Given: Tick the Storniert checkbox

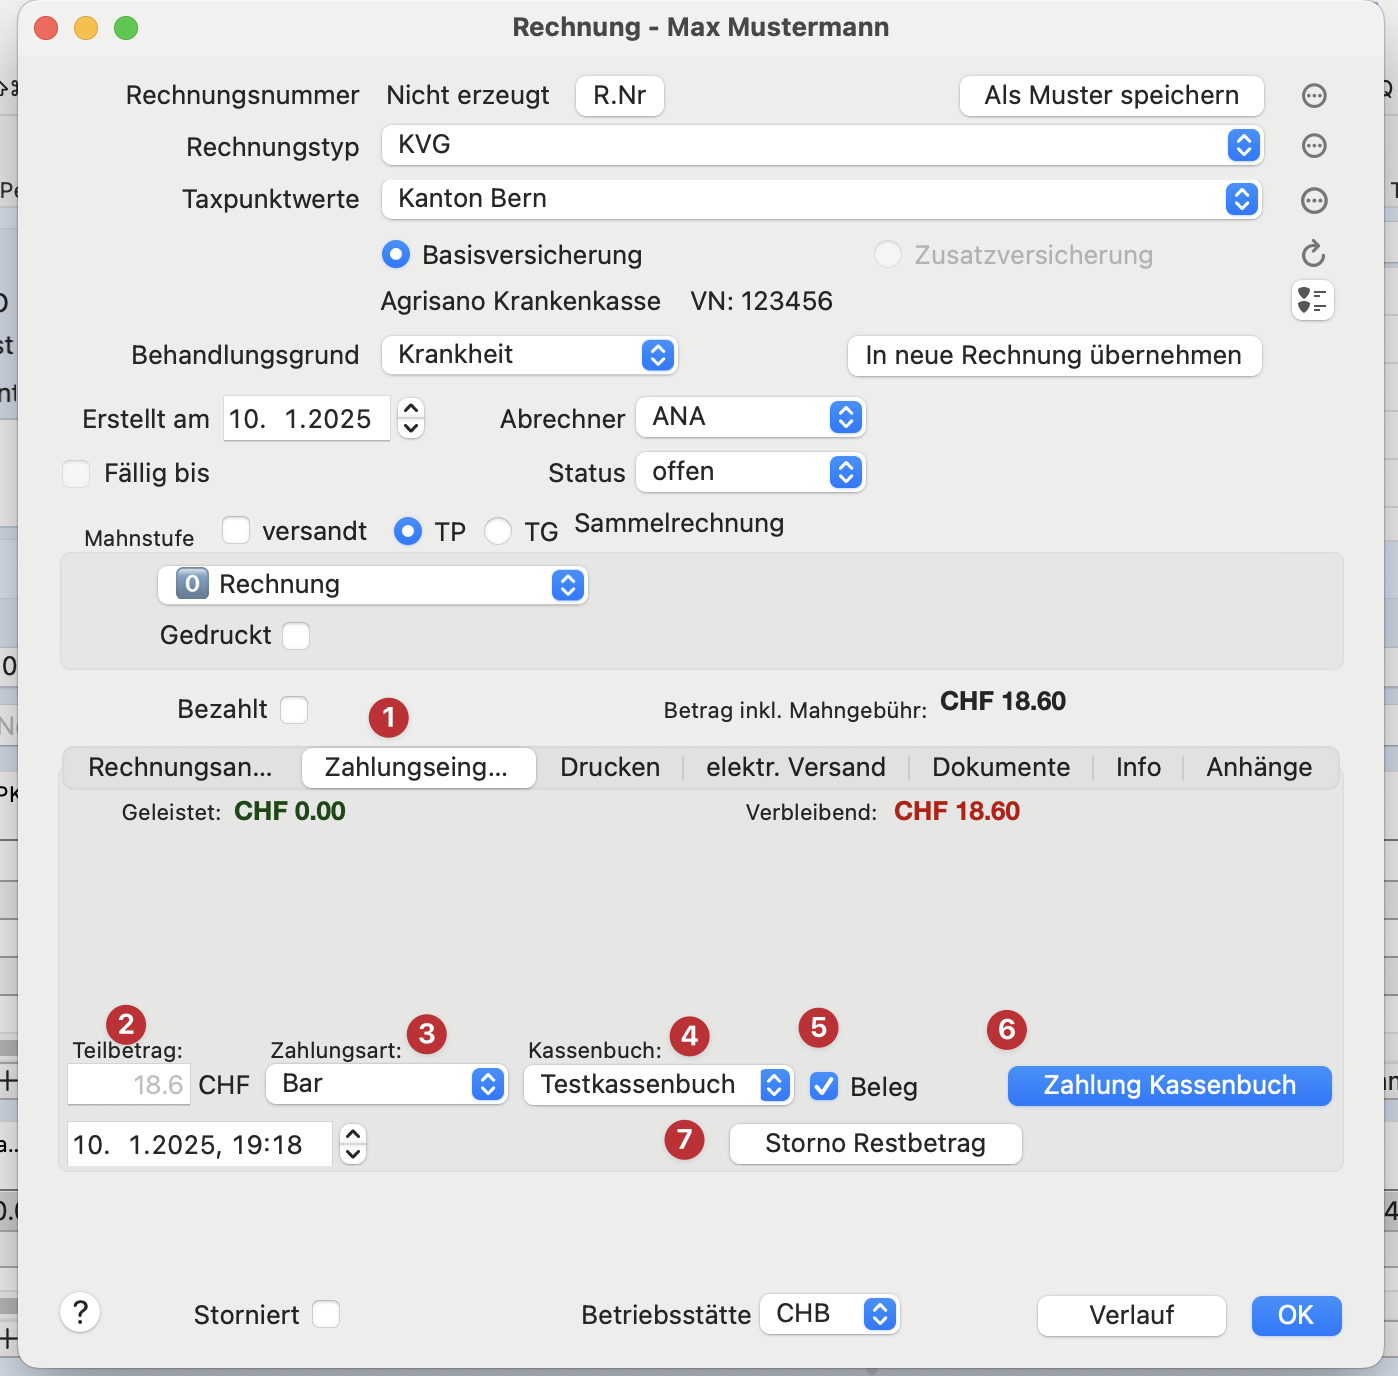Looking at the screenshot, I should [326, 1314].
